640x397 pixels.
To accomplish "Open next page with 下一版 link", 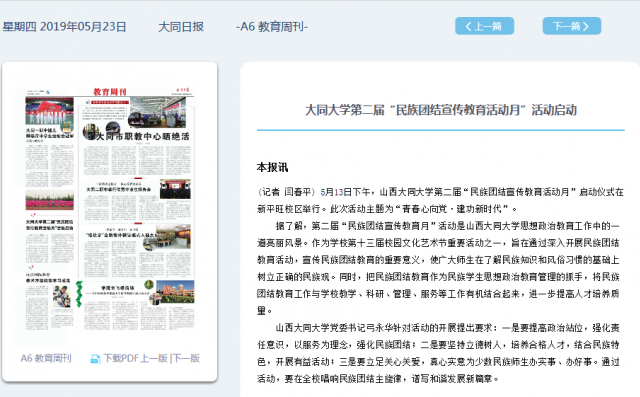I will pyautogui.click(x=186, y=358).
